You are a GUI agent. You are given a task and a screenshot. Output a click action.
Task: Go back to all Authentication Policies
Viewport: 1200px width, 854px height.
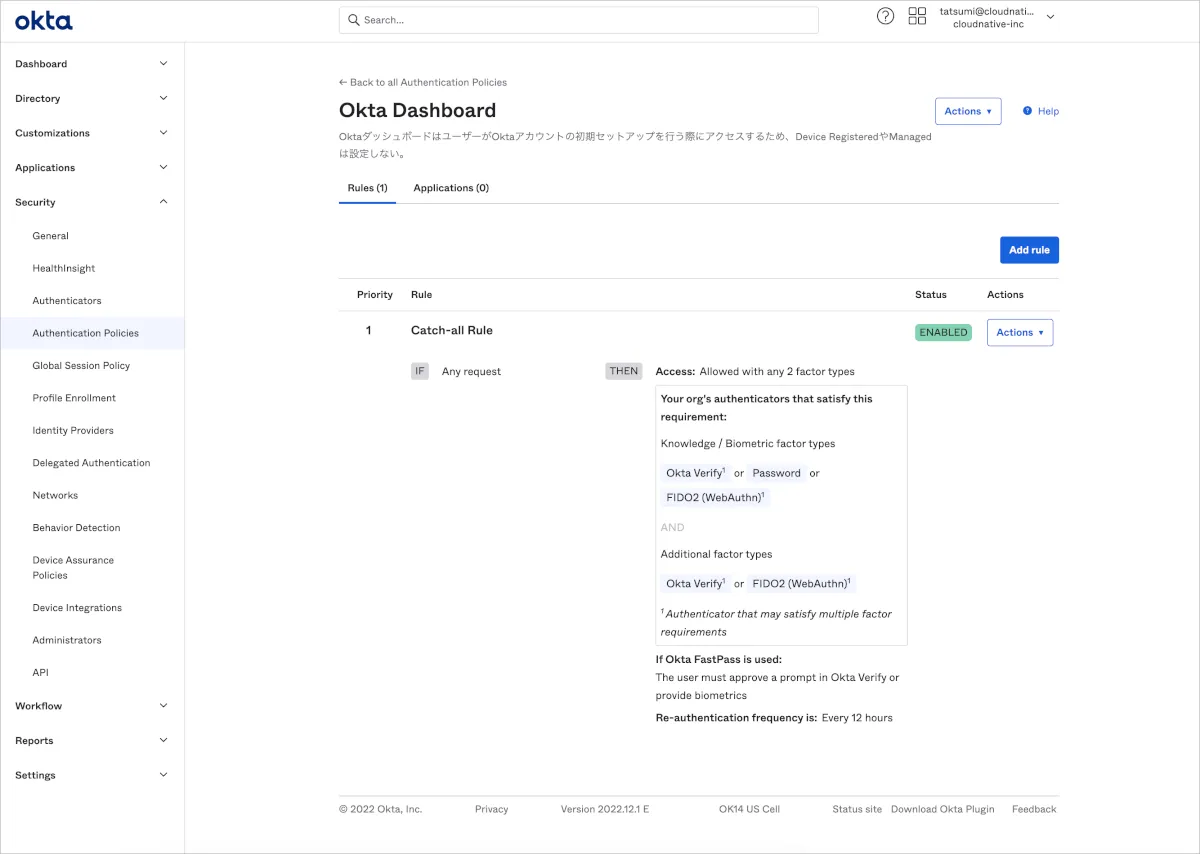[423, 82]
